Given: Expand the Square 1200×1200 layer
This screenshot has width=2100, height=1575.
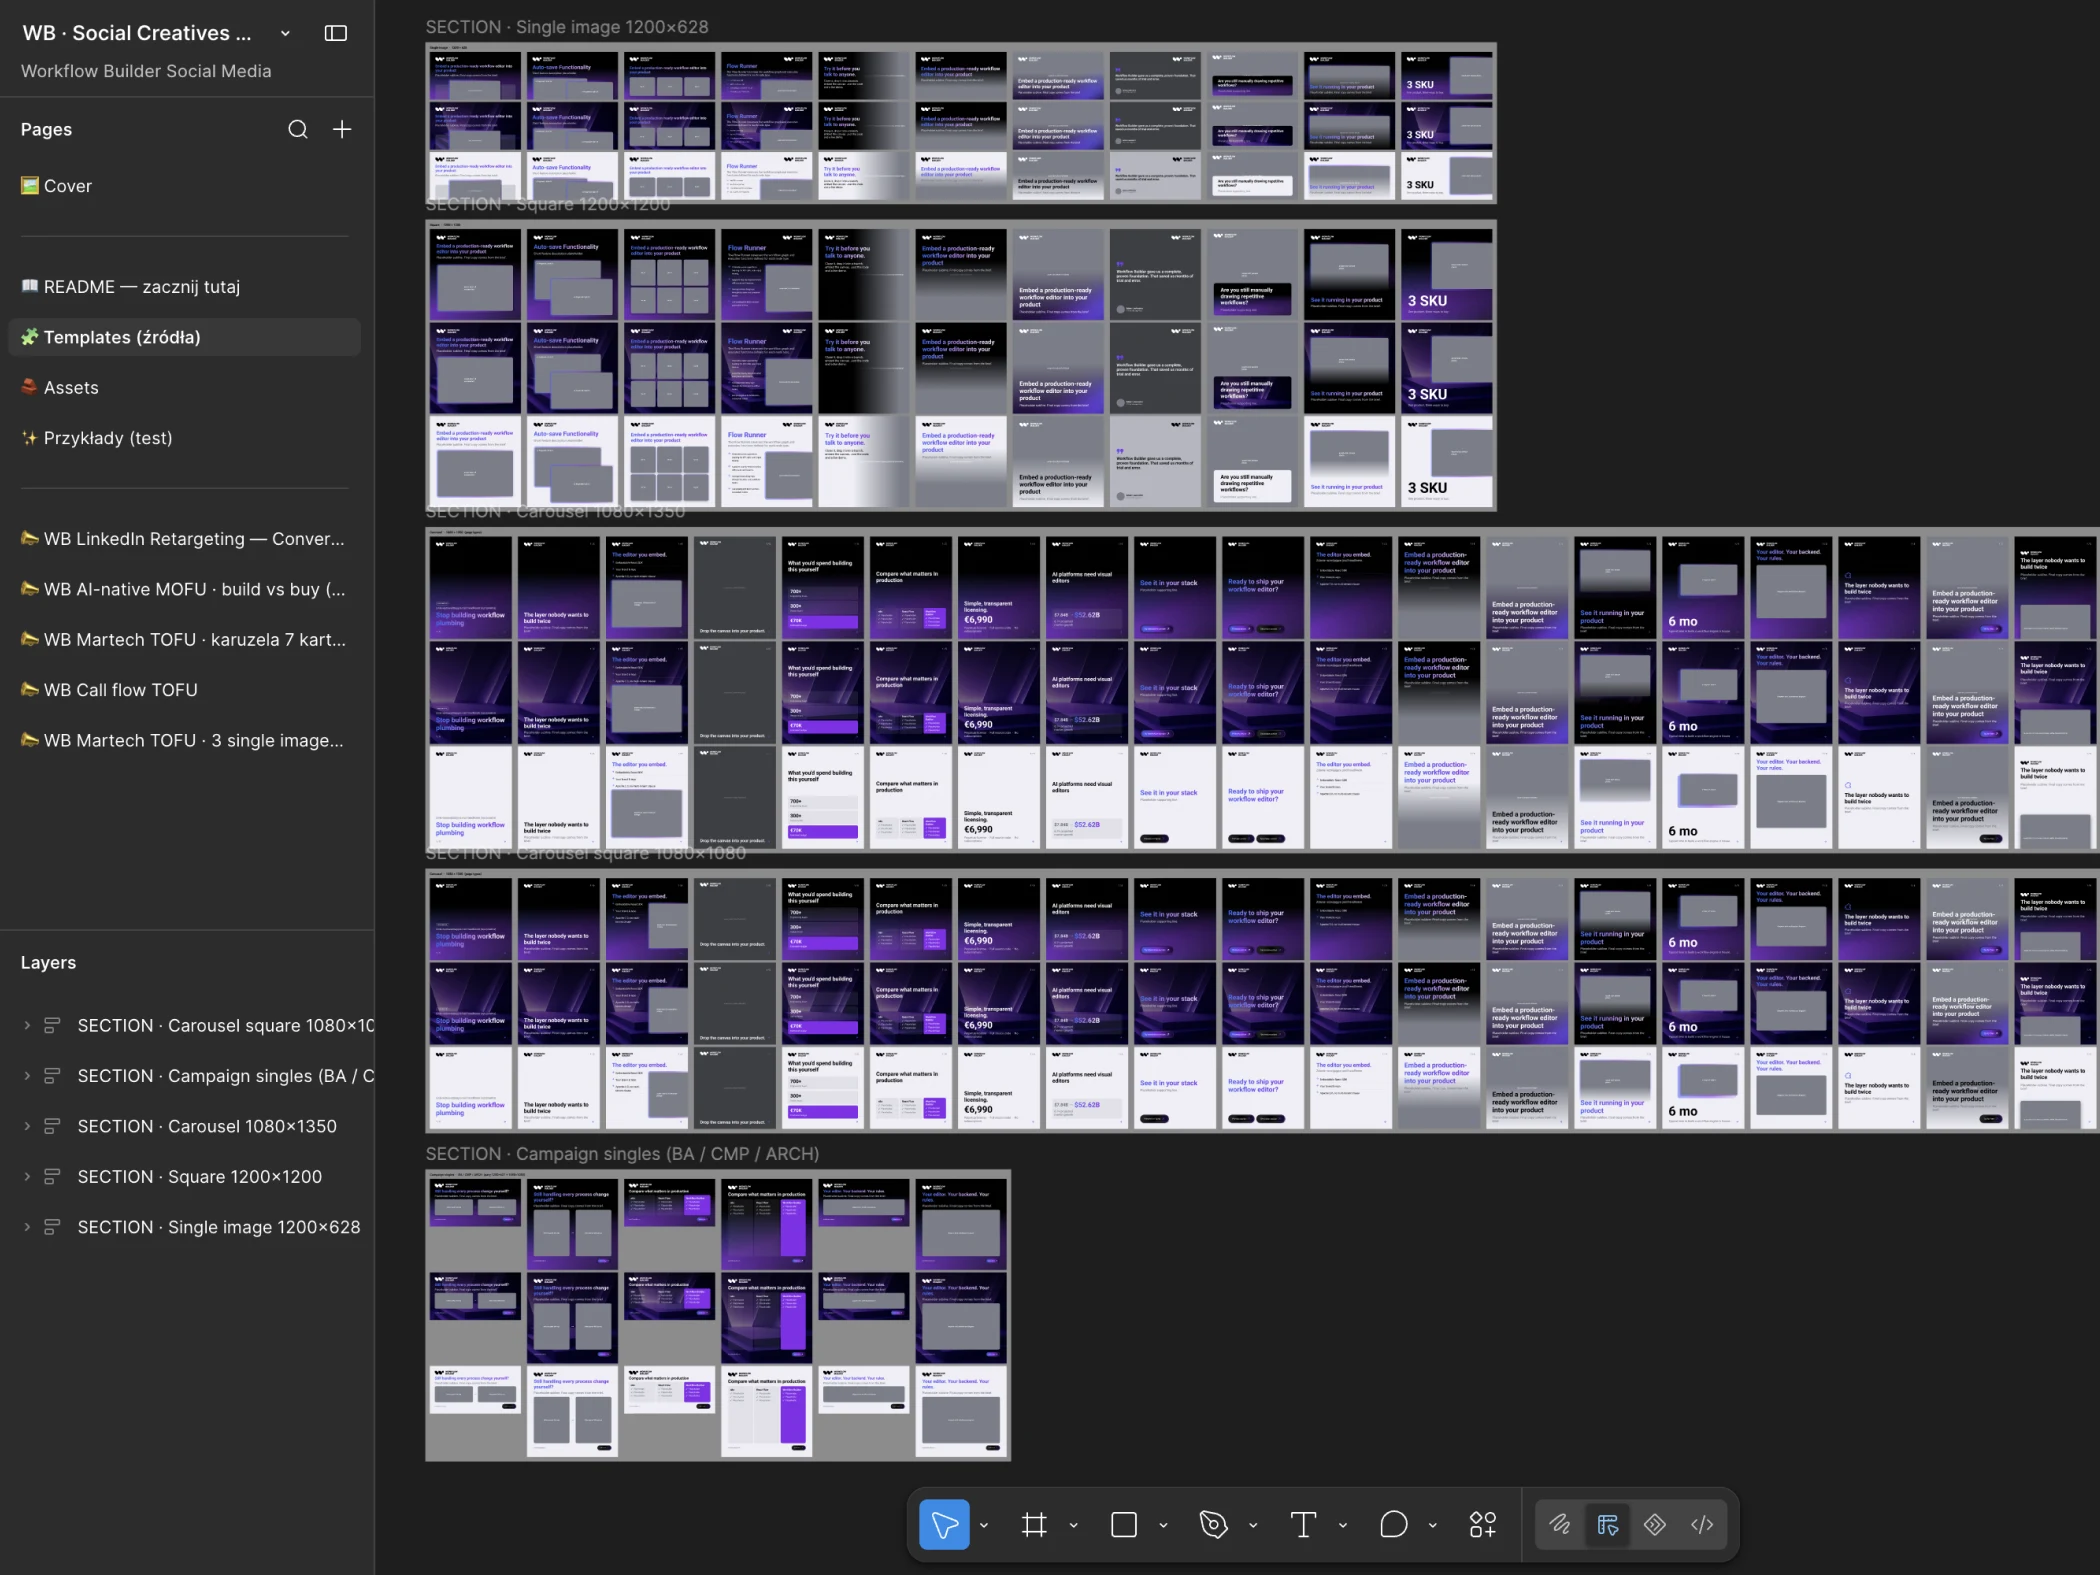Looking at the screenshot, I should (27, 1177).
